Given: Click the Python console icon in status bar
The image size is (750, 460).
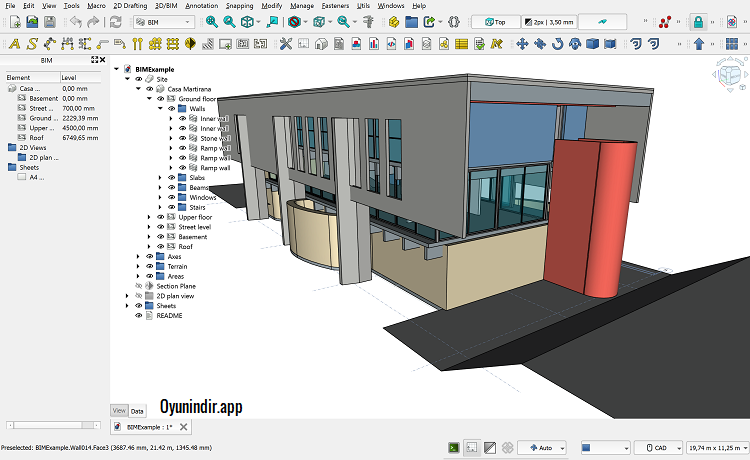Looking at the screenshot, I should pos(454,448).
